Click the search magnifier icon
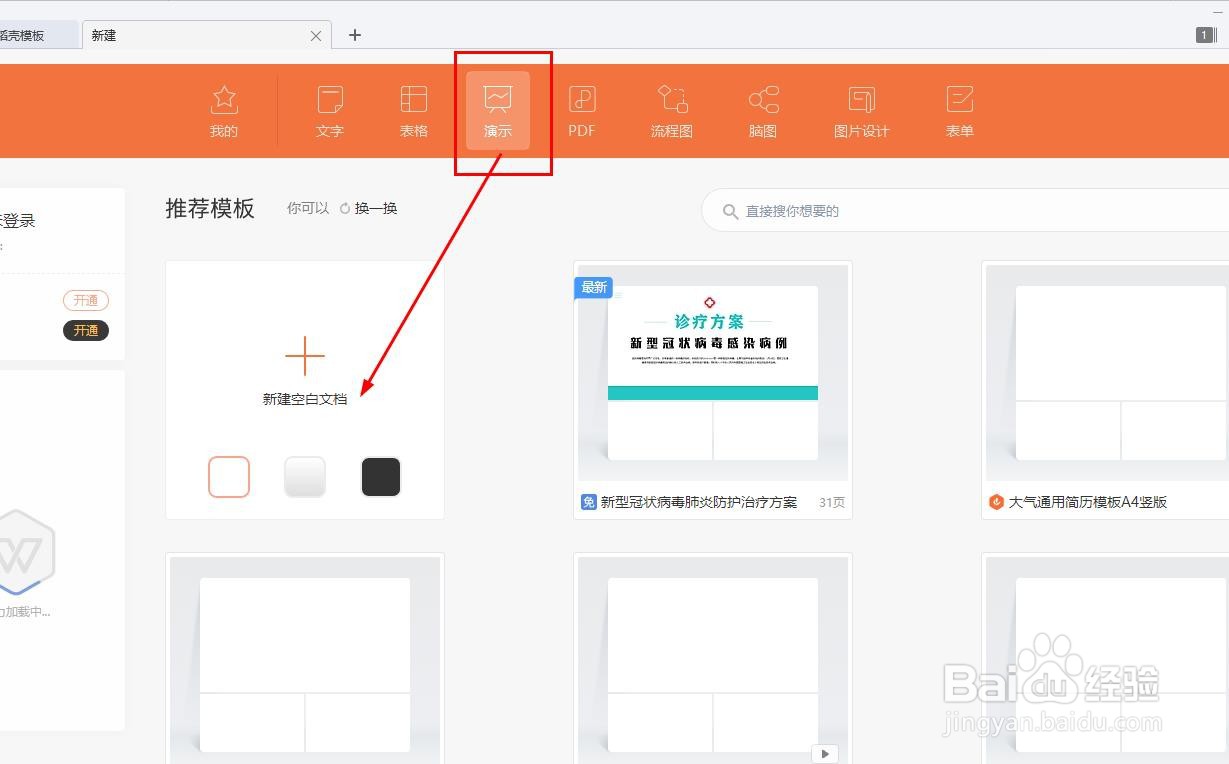This screenshot has width=1229, height=764. [x=731, y=212]
